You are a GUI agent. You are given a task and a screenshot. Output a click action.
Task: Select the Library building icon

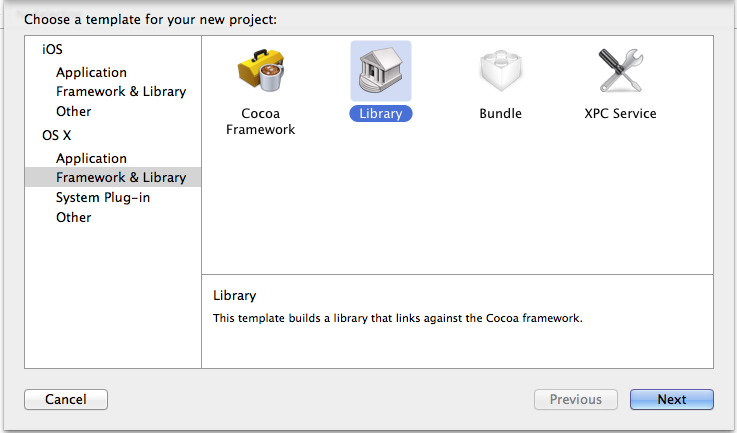381,71
